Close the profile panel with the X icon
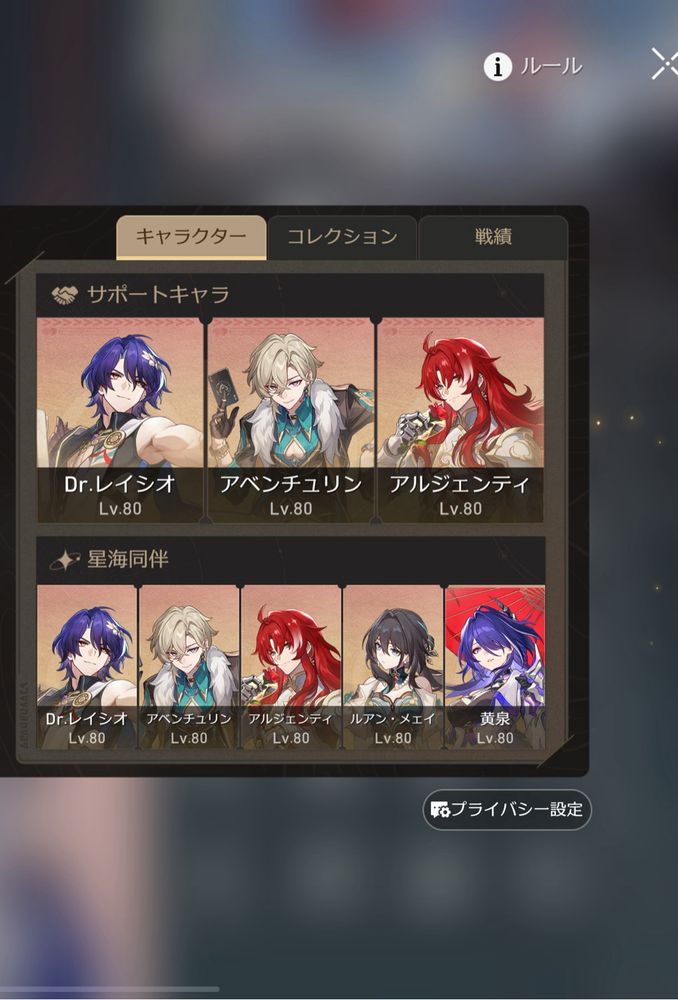 665,64
